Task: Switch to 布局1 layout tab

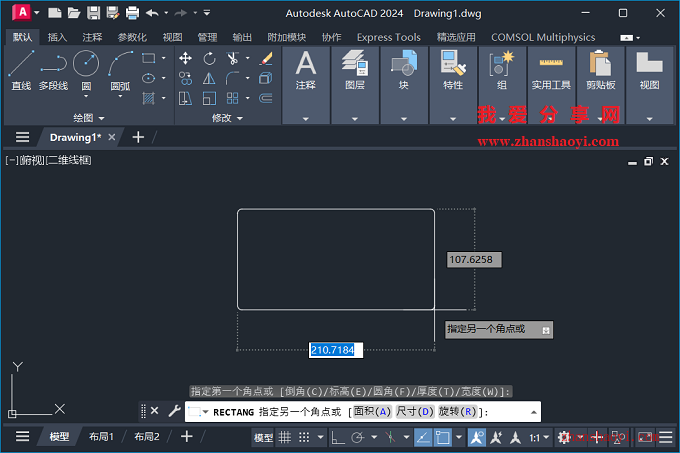Action: click(101, 437)
